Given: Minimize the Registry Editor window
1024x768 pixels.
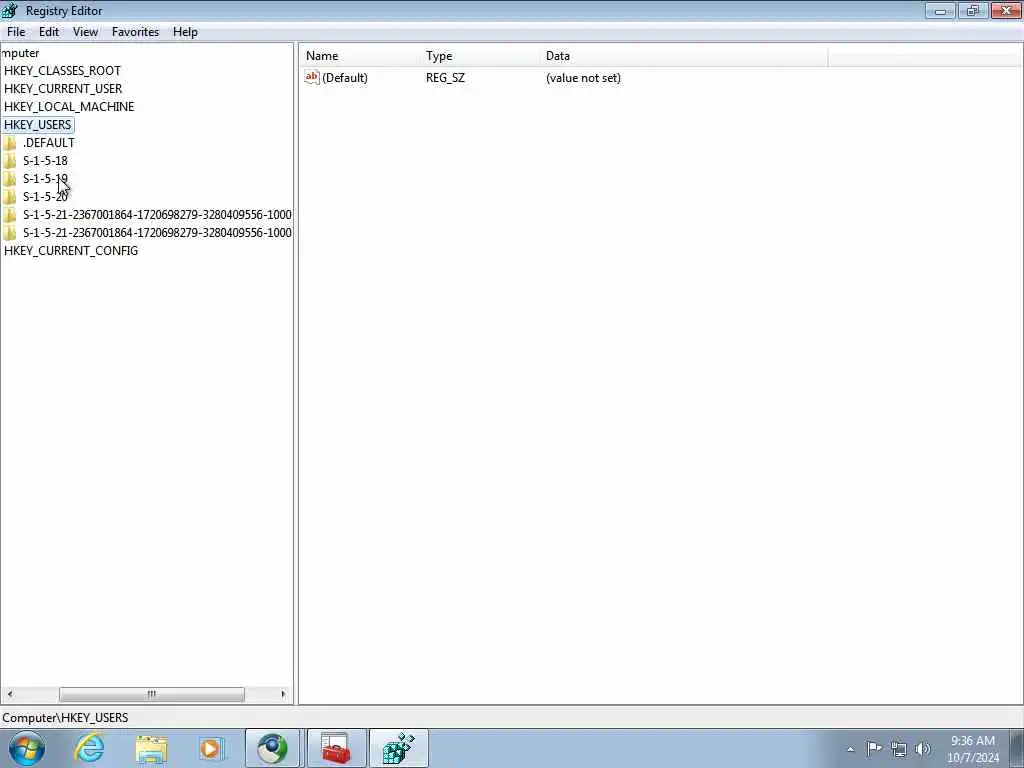Looking at the screenshot, I should pos(940,10).
